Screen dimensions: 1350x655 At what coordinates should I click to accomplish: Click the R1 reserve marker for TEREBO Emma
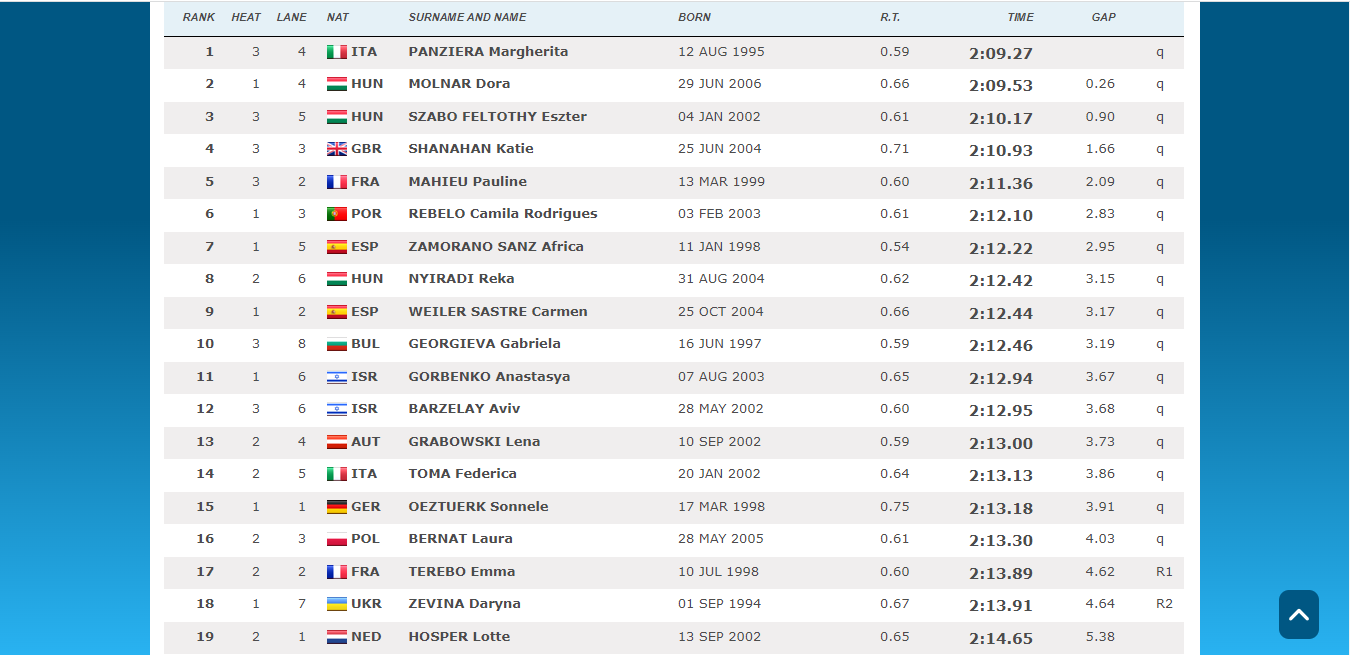click(x=1163, y=572)
